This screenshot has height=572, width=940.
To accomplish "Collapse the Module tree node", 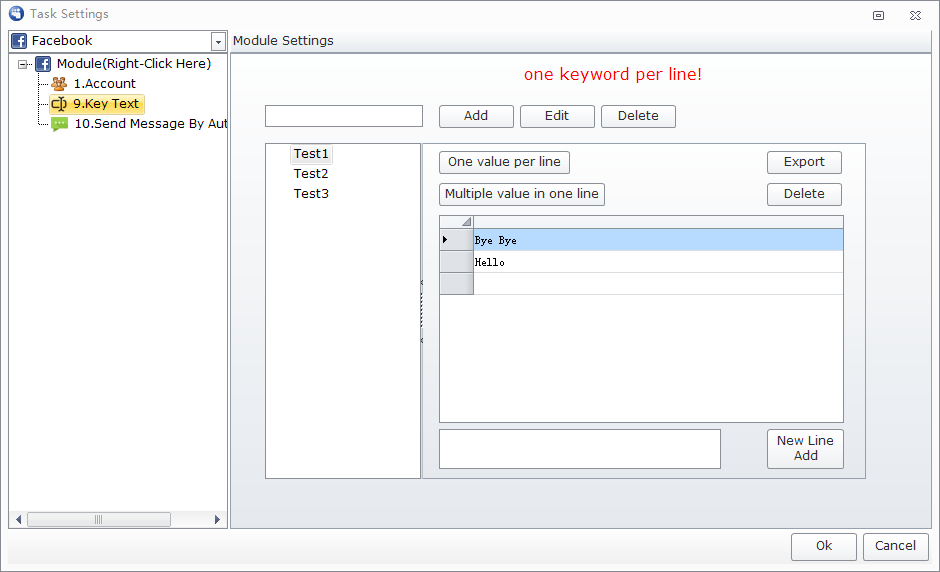I will (23, 64).
